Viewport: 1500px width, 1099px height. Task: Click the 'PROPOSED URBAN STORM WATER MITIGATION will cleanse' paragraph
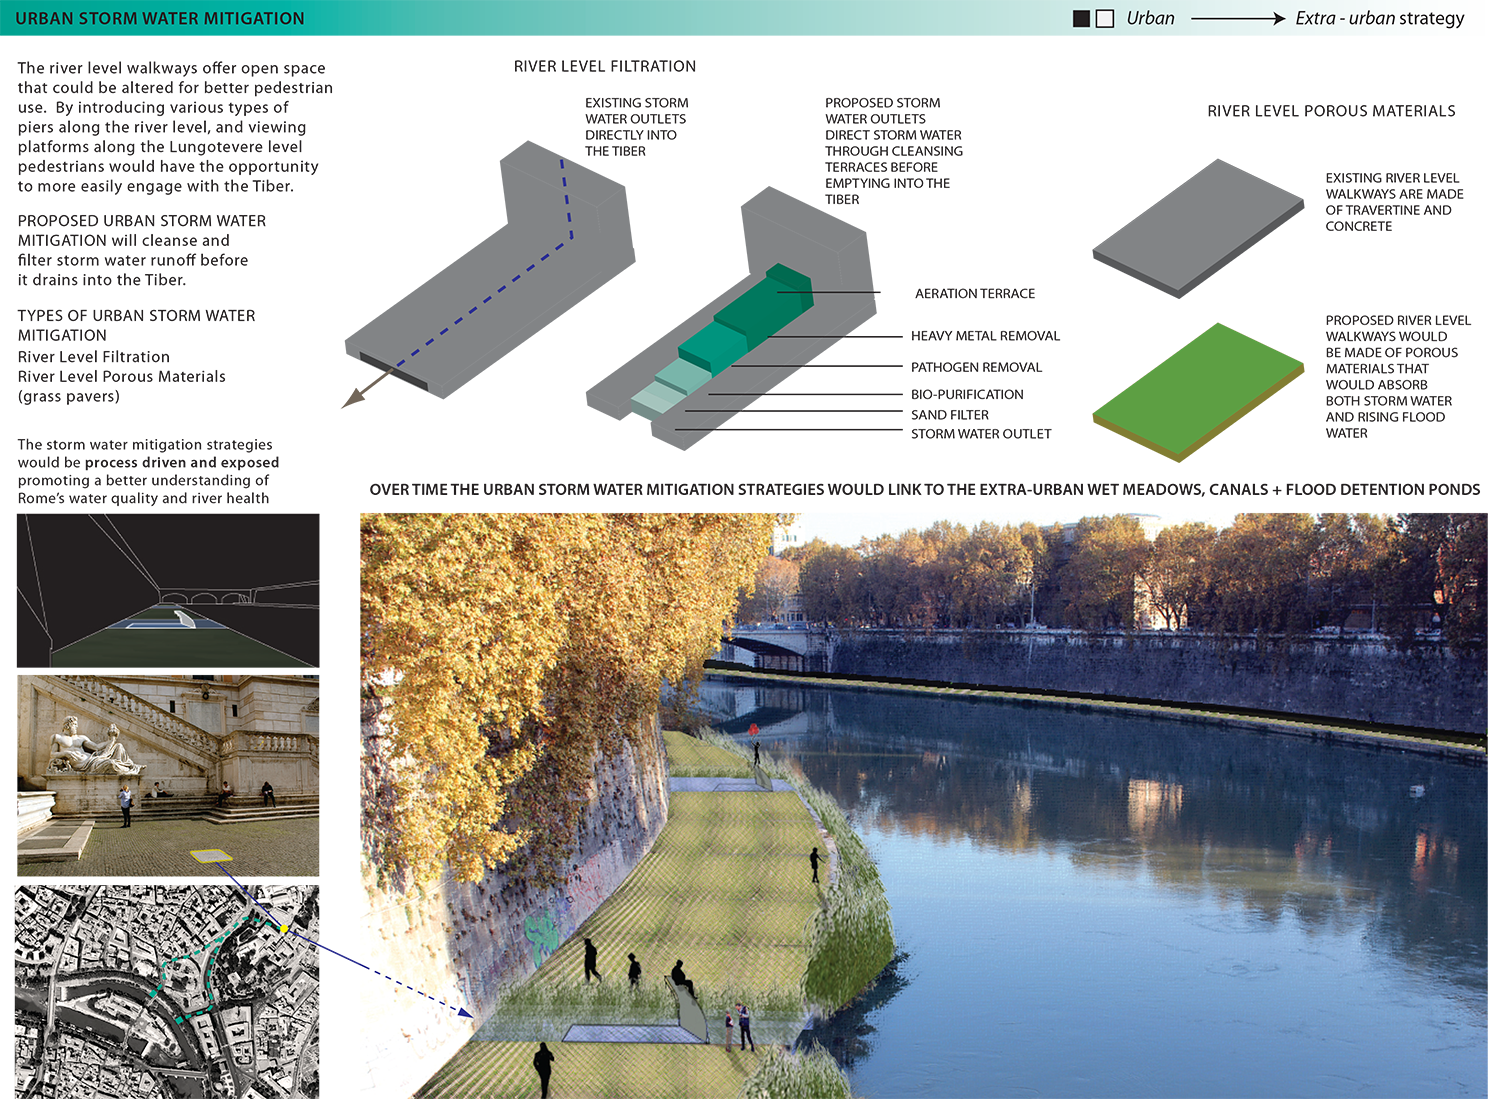[x=142, y=250]
